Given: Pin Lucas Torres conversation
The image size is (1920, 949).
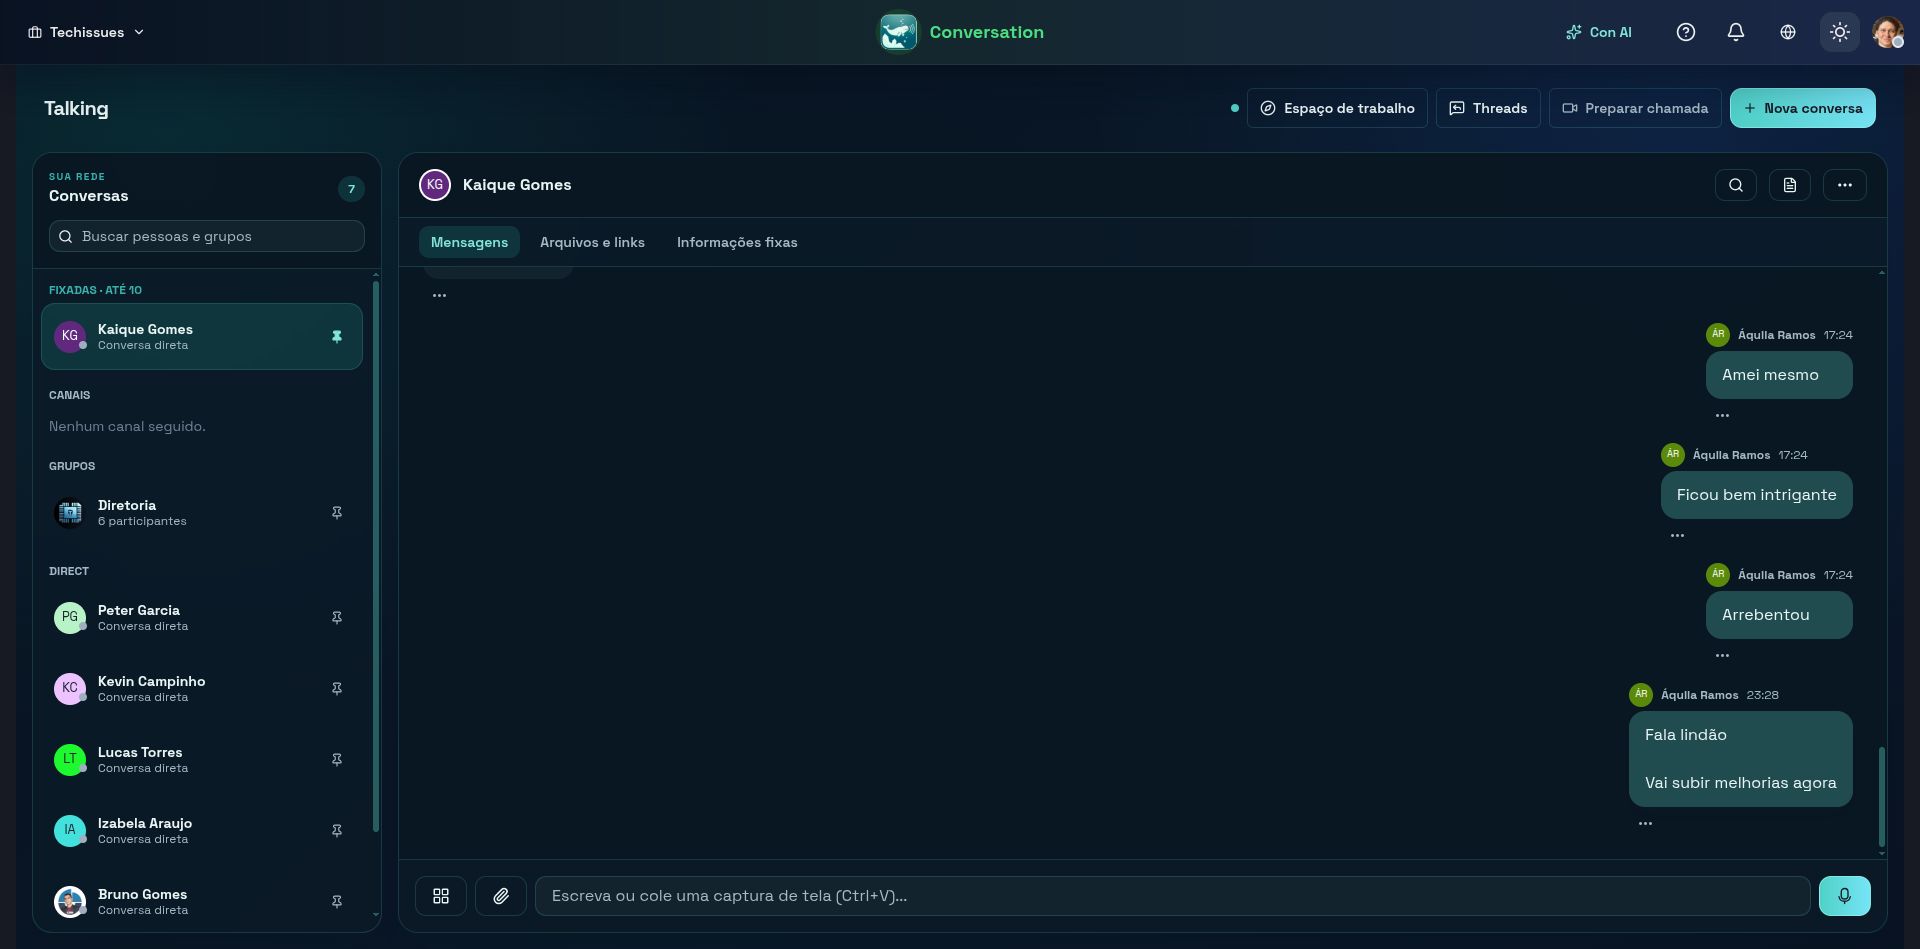Looking at the screenshot, I should [337, 760].
